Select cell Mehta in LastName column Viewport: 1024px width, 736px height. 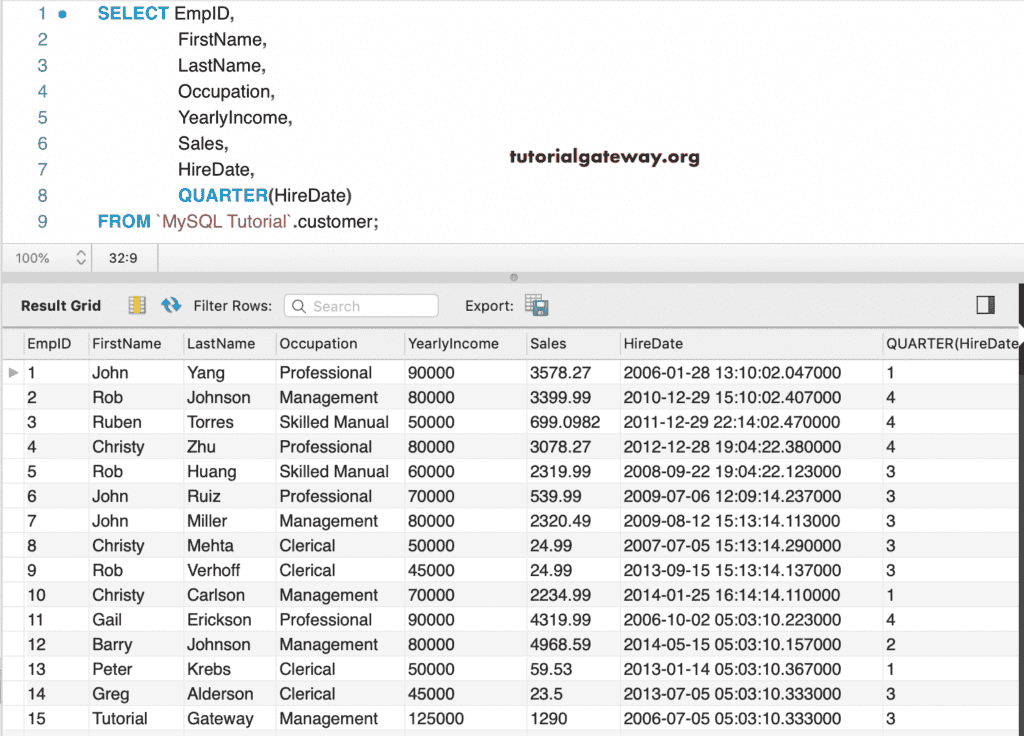230,546
